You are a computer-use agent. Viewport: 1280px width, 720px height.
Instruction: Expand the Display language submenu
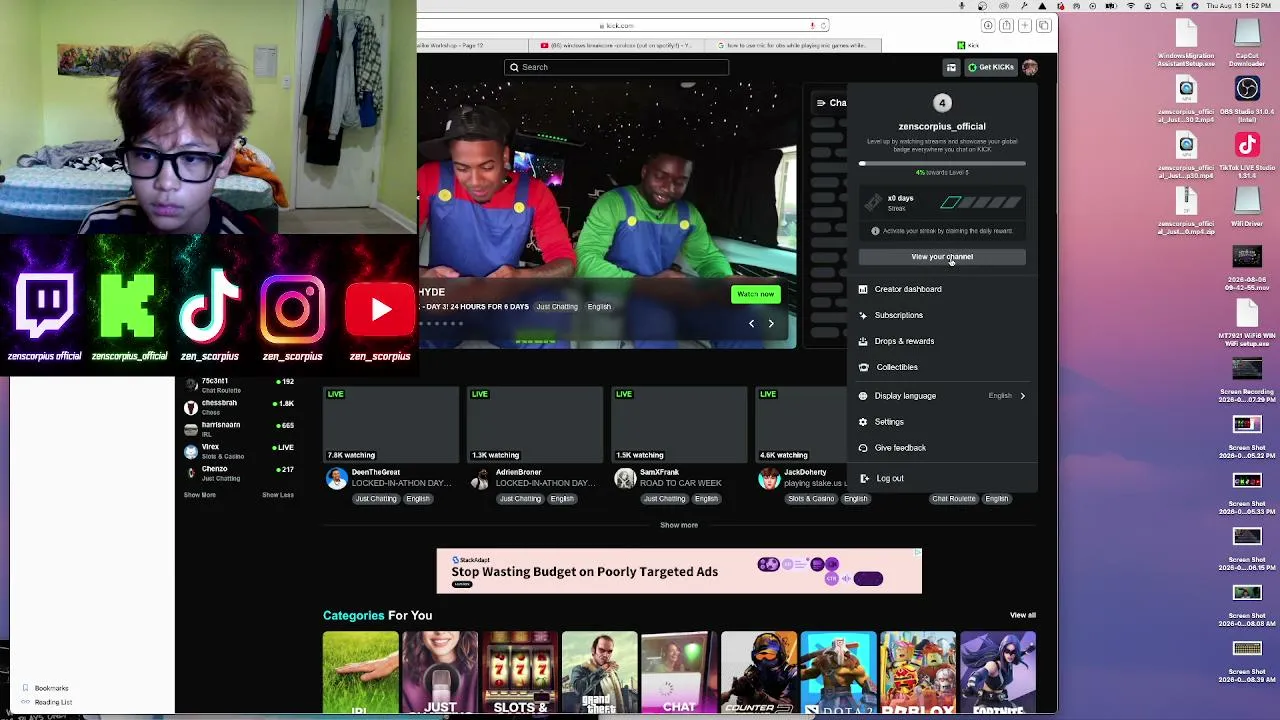click(x=942, y=396)
